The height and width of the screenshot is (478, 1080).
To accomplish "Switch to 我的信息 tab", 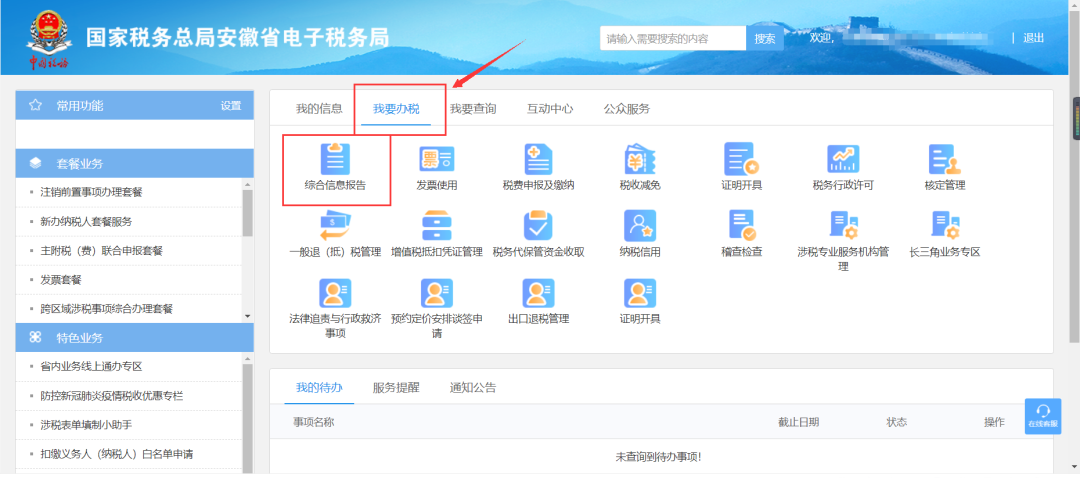I will (319, 109).
